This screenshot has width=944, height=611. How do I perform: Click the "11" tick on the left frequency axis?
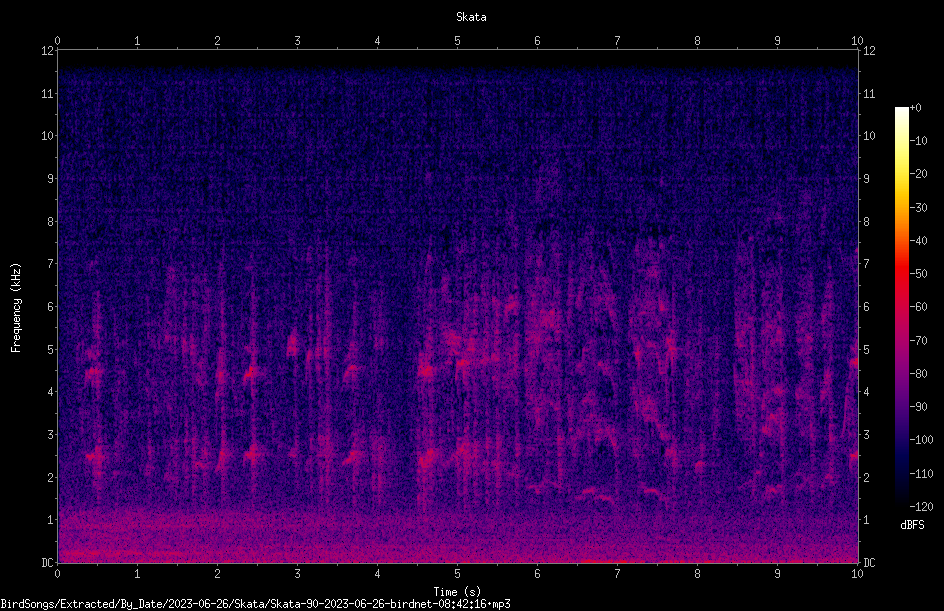47,93
